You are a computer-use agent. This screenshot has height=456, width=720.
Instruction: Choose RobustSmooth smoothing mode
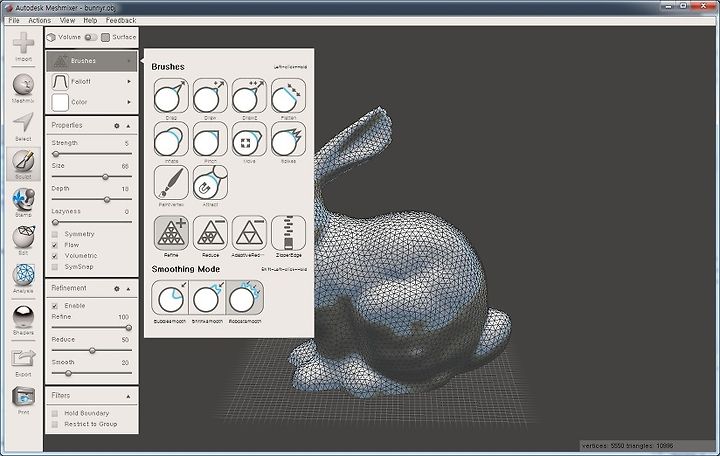pyautogui.click(x=244, y=298)
